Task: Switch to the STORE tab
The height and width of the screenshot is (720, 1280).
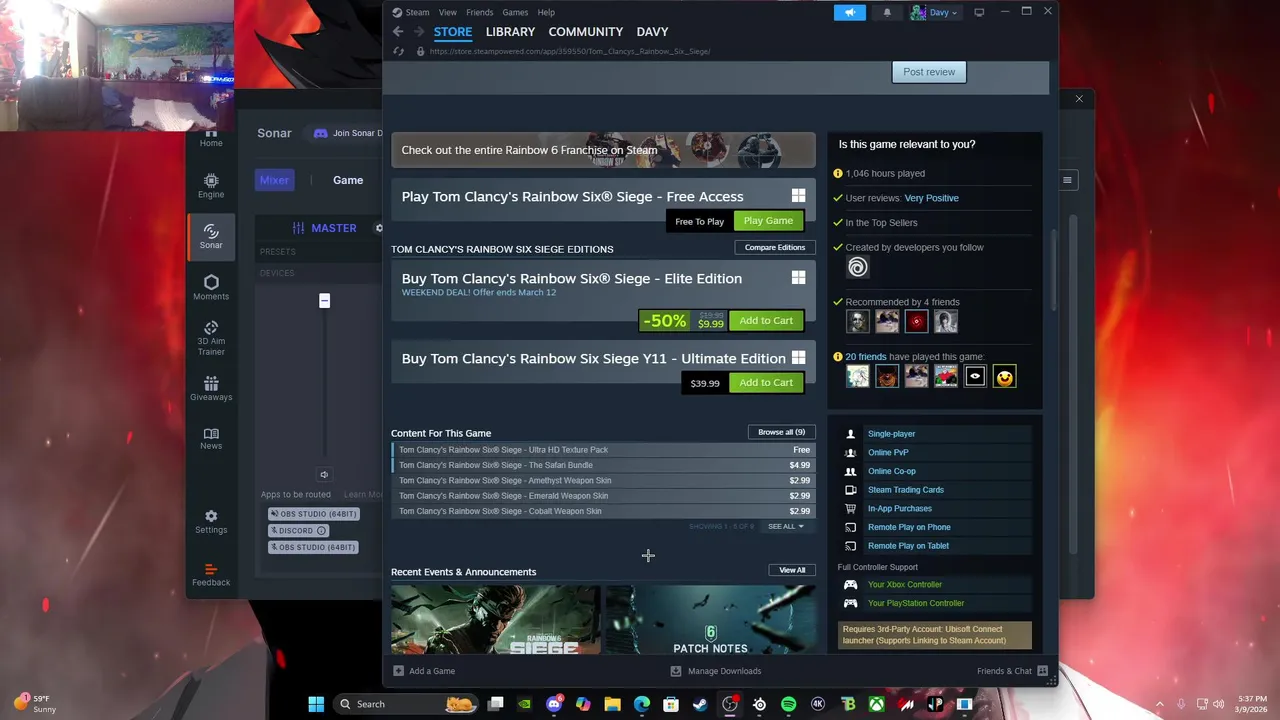Action: click(x=453, y=32)
